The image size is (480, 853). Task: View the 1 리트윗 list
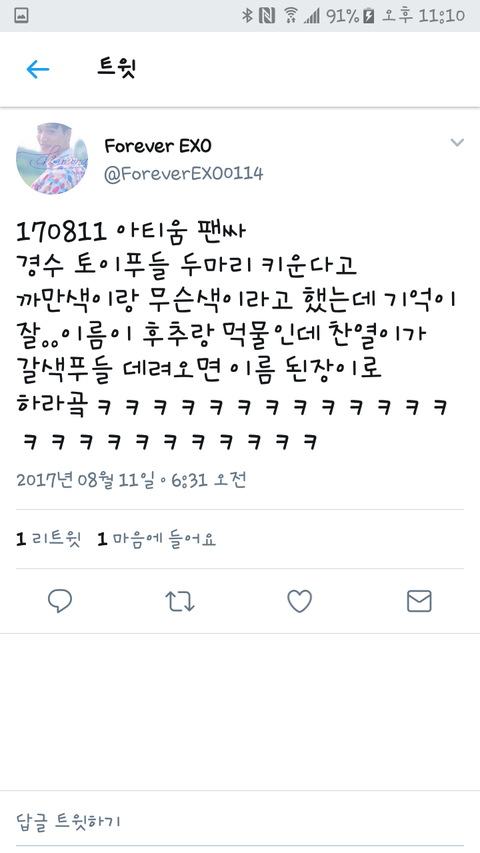48,539
